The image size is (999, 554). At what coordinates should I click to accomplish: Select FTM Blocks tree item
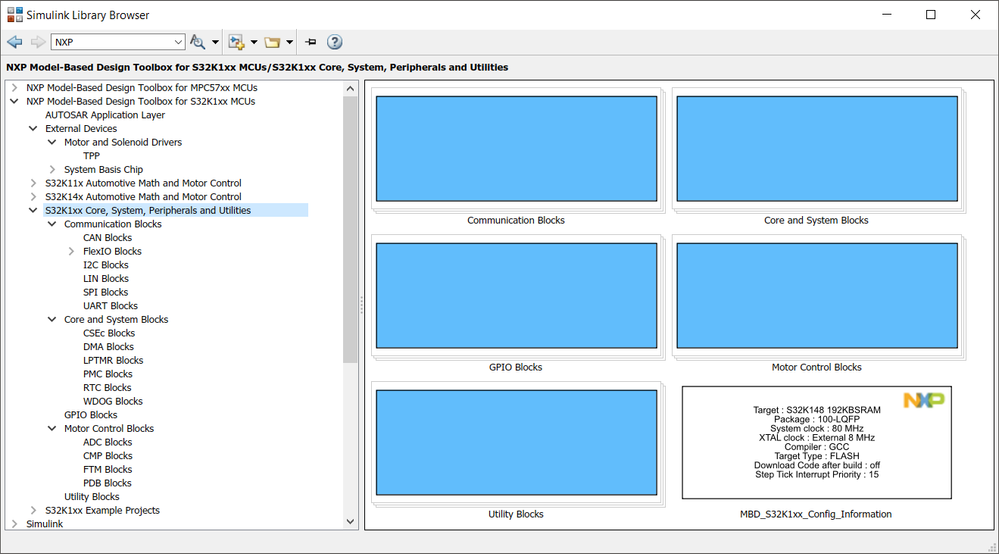[107, 469]
